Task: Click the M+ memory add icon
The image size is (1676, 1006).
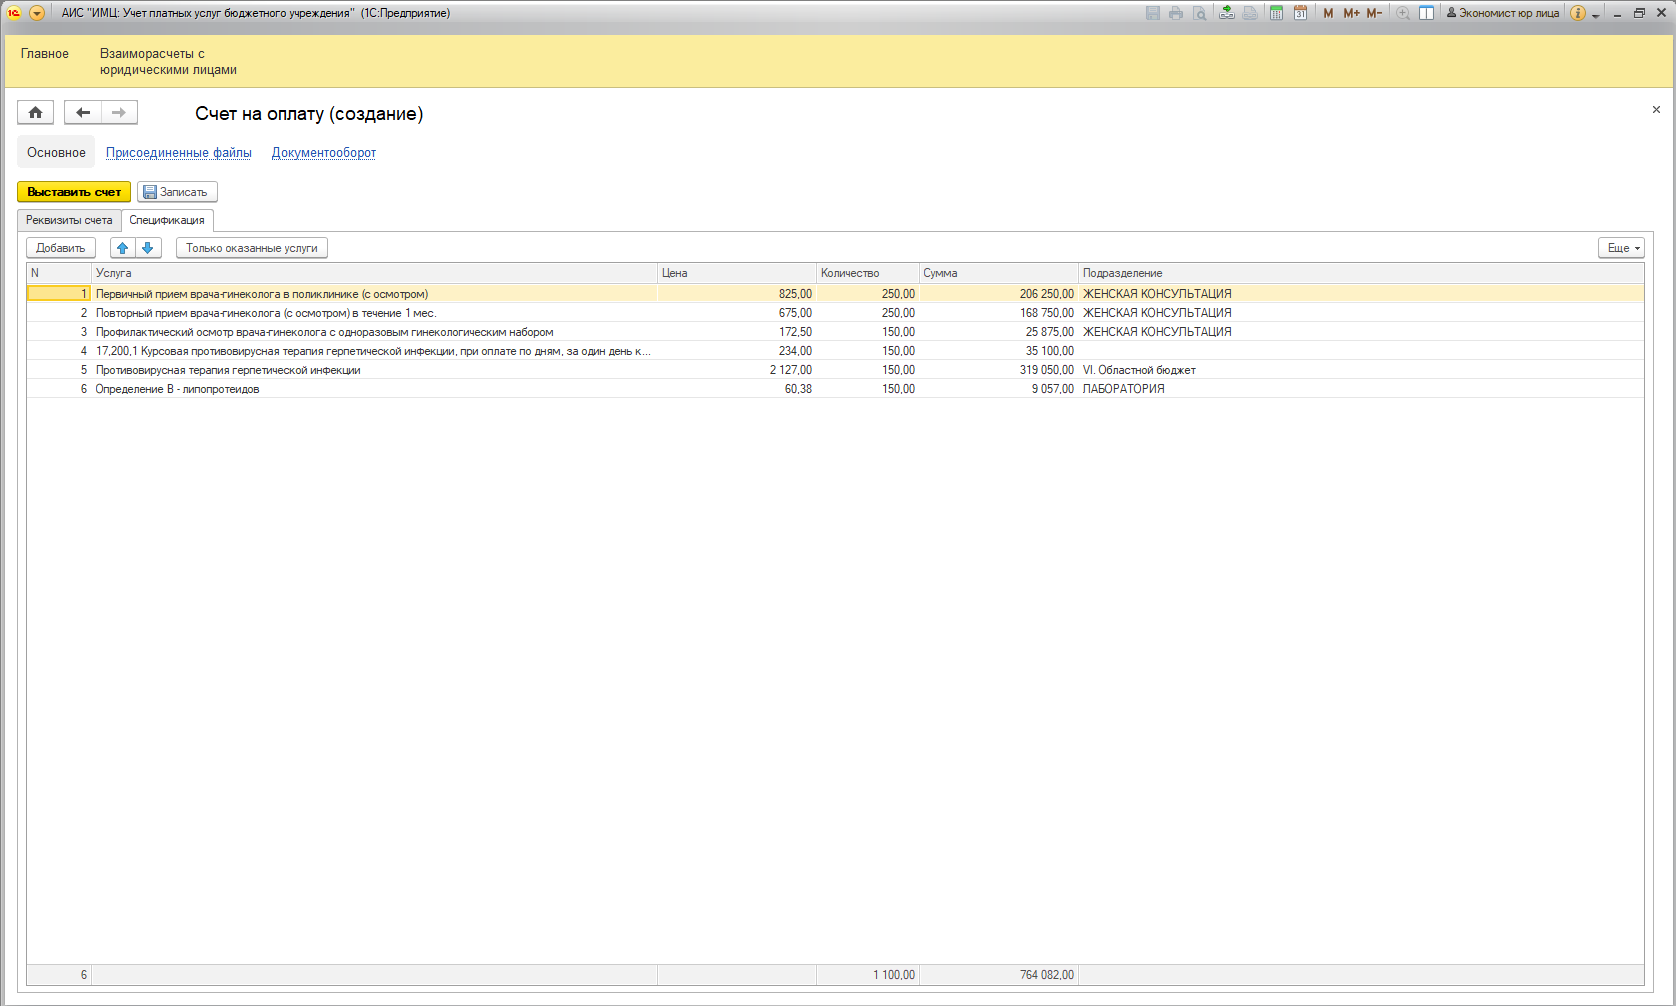Action: [x=1351, y=13]
